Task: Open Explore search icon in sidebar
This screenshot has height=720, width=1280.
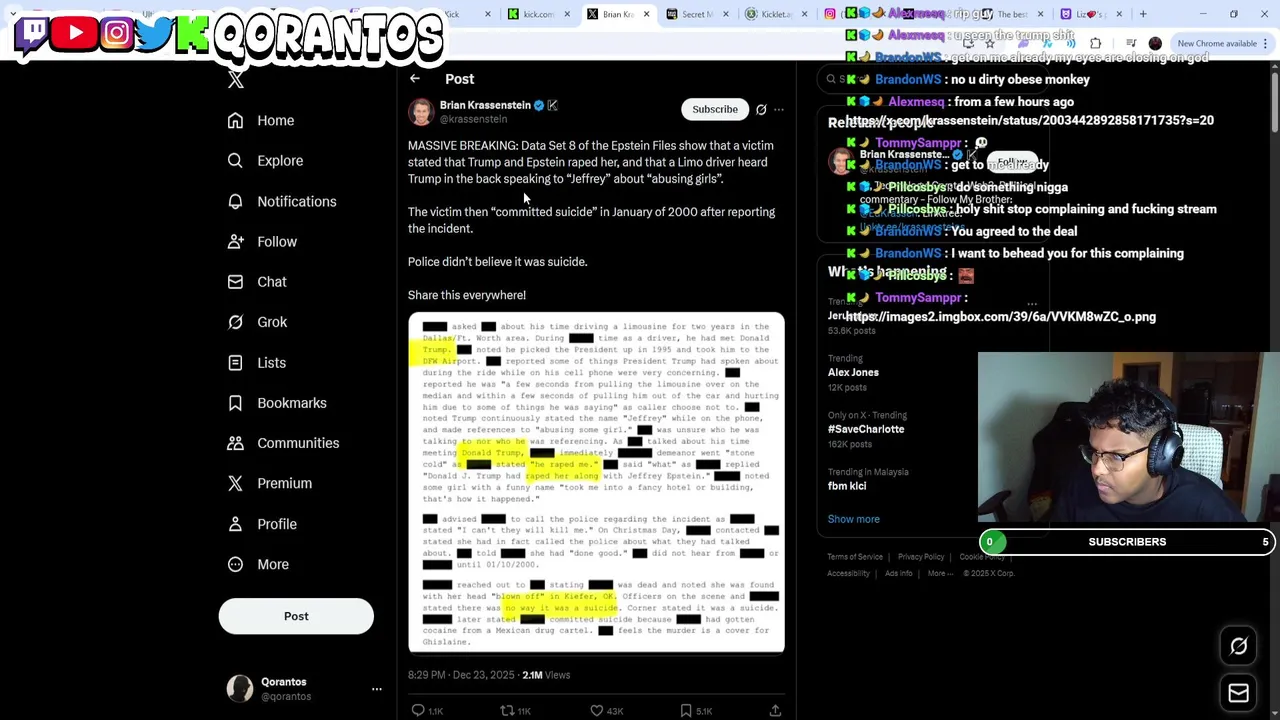Action: click(235, 160)
